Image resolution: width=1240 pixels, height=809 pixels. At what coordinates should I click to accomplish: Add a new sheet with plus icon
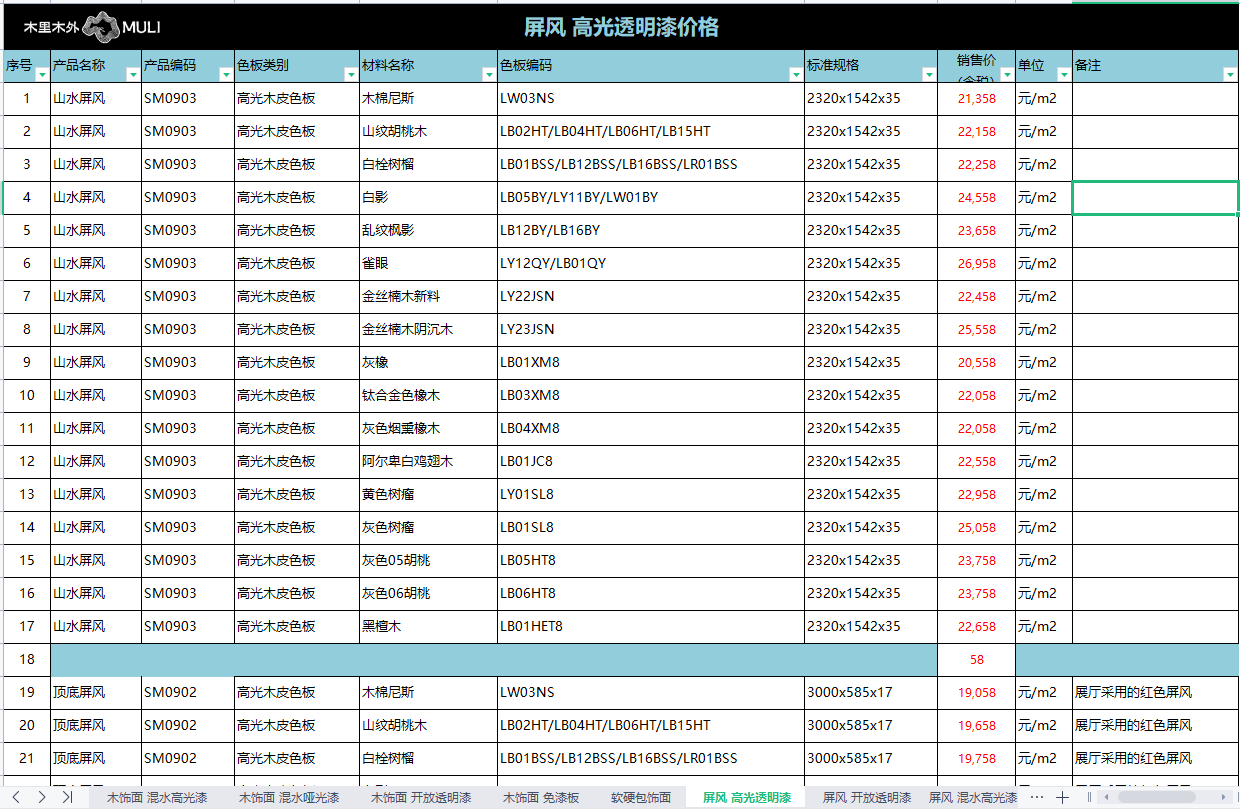(x=1062, y=797)
